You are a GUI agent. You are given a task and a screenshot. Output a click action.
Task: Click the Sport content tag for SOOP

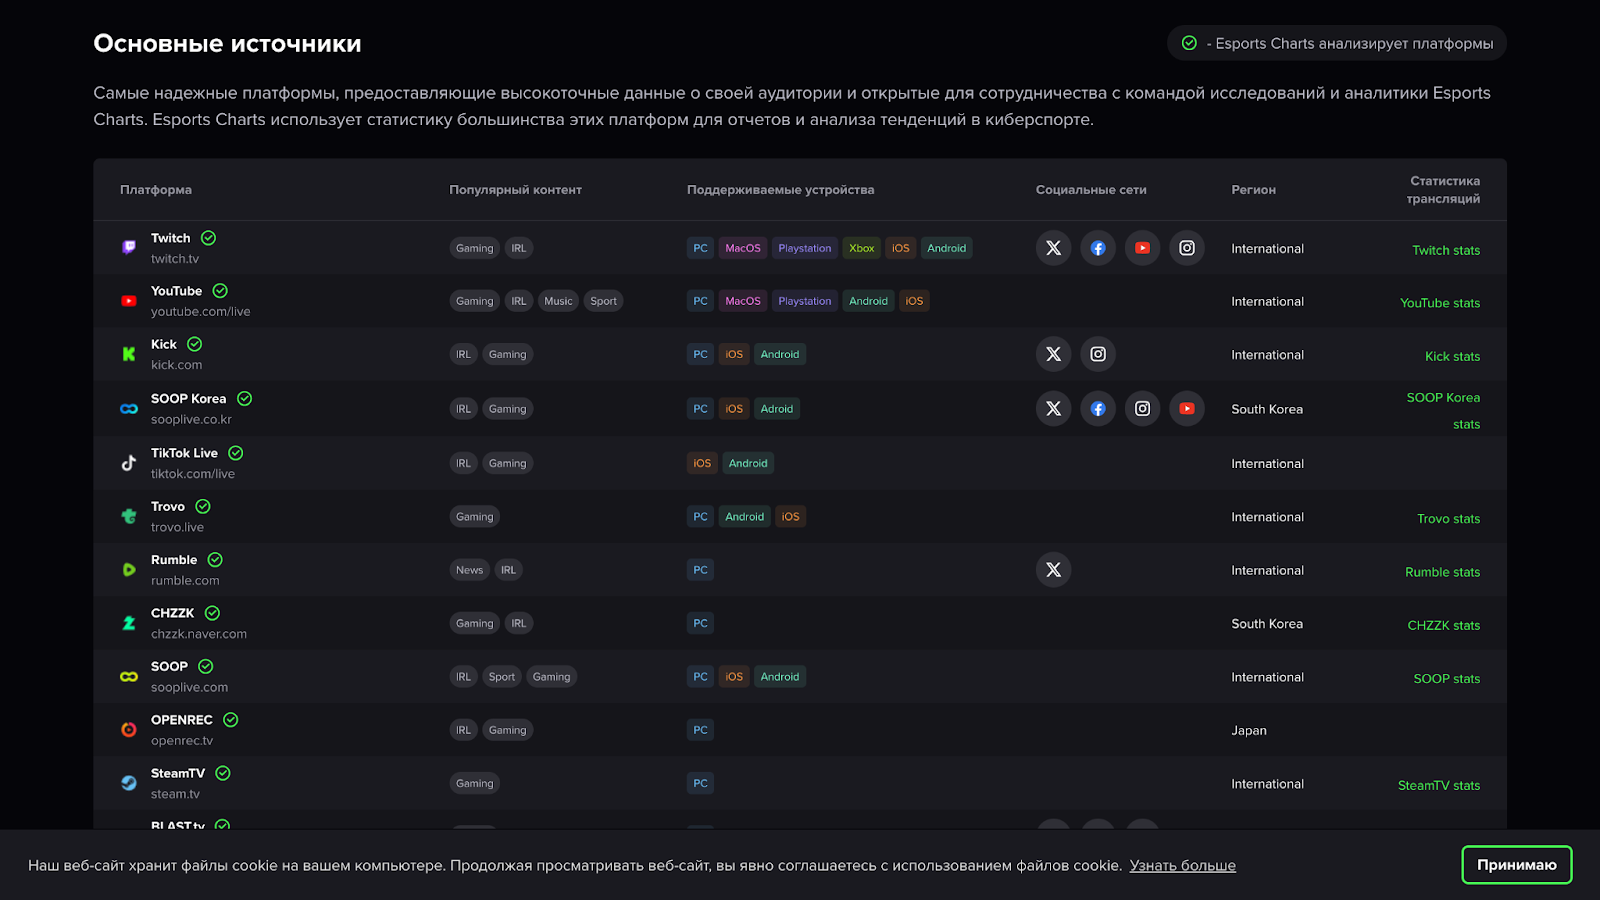pos(502,677)
